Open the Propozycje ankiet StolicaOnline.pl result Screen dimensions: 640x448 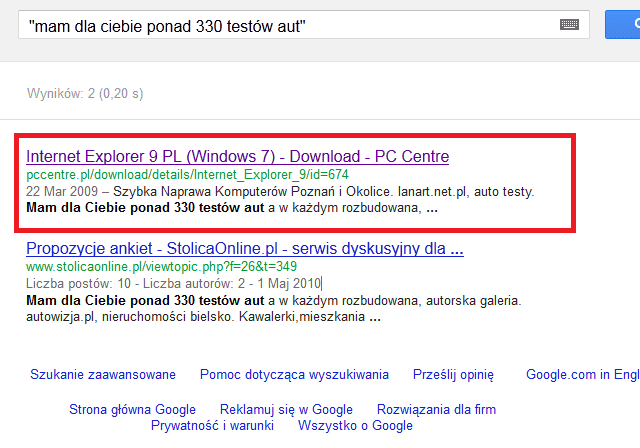coord(244,249)
